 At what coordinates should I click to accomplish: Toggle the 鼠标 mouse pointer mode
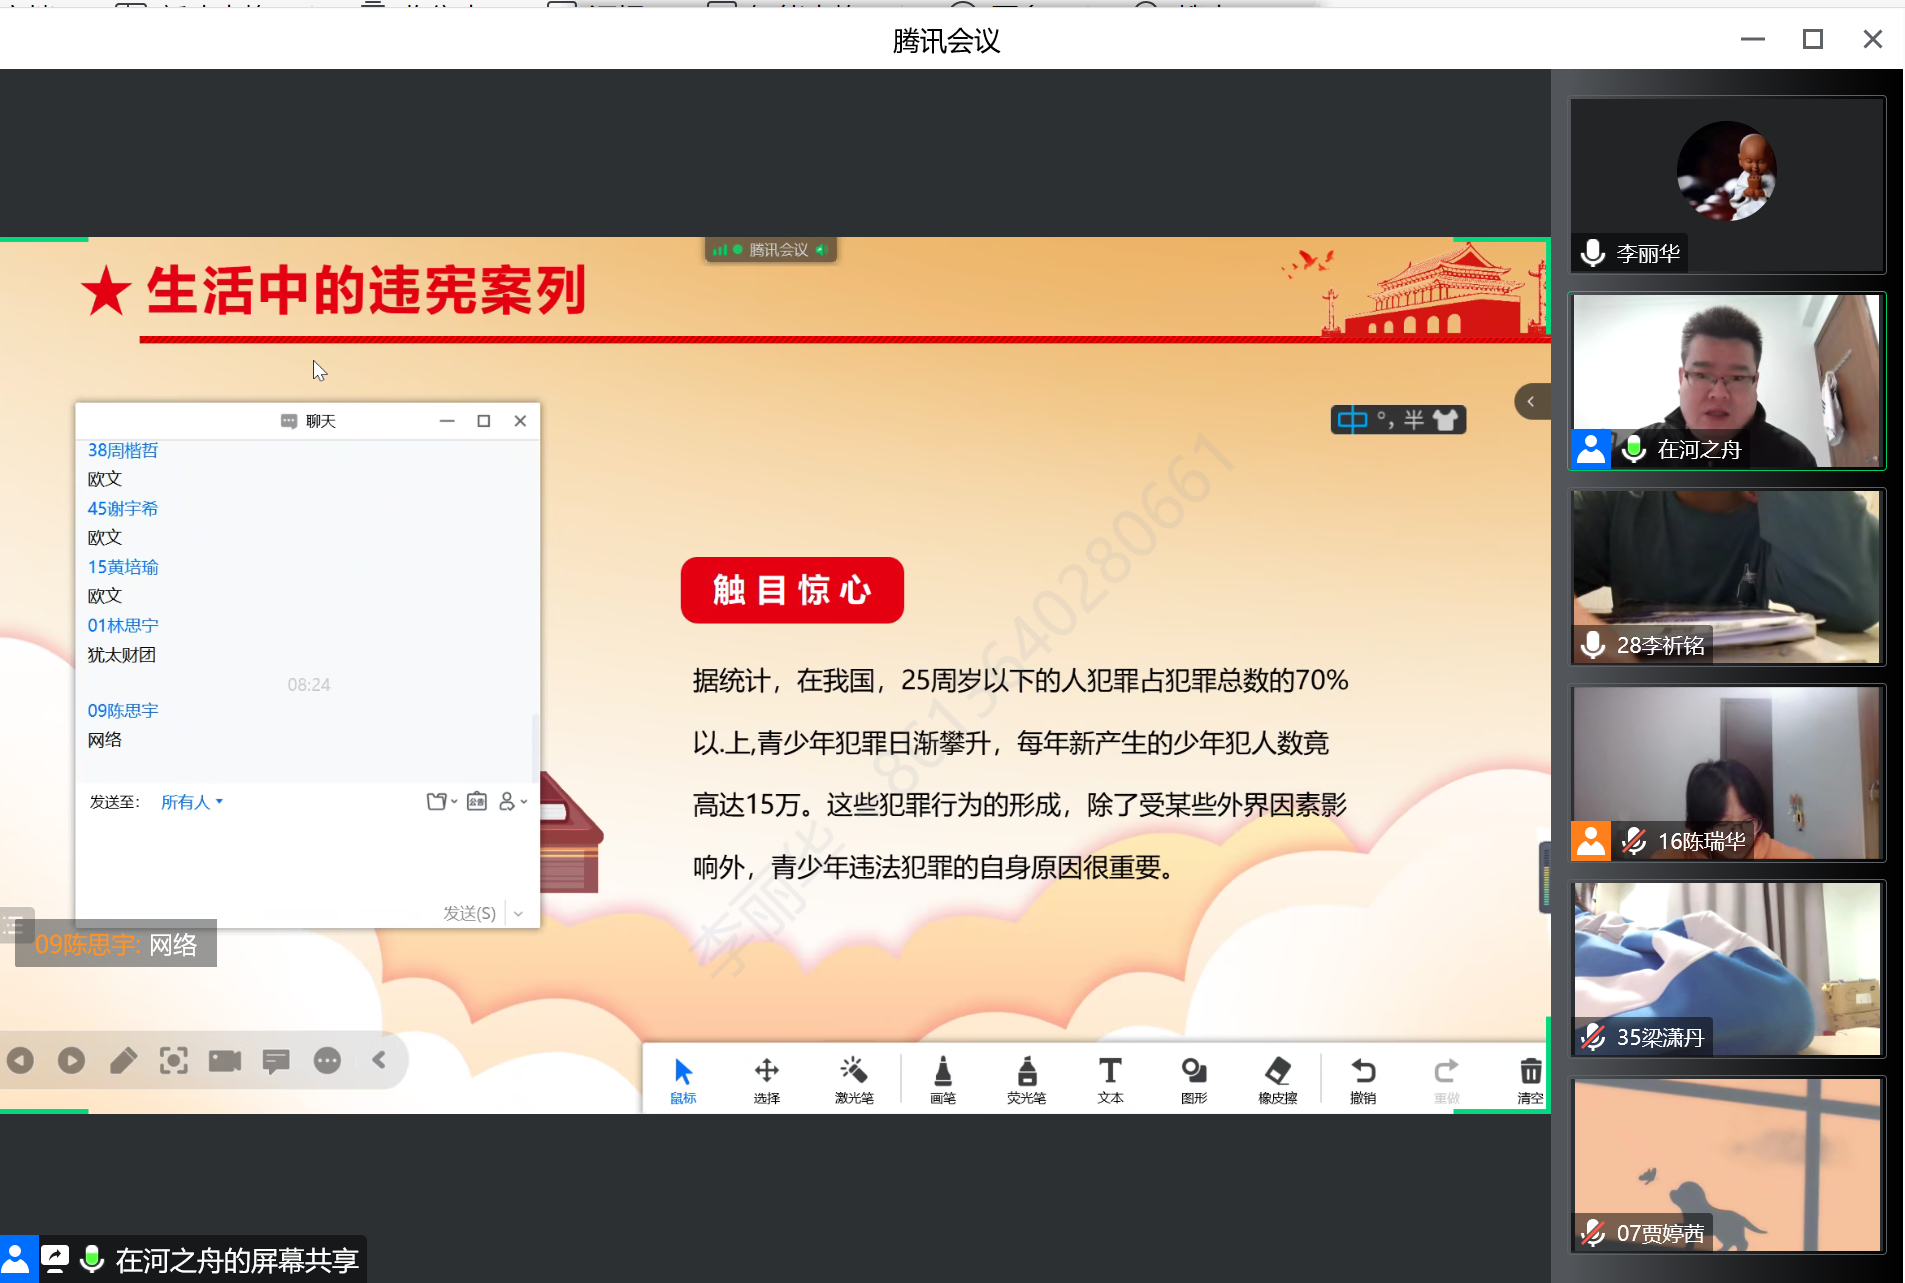coord(683,1079)
